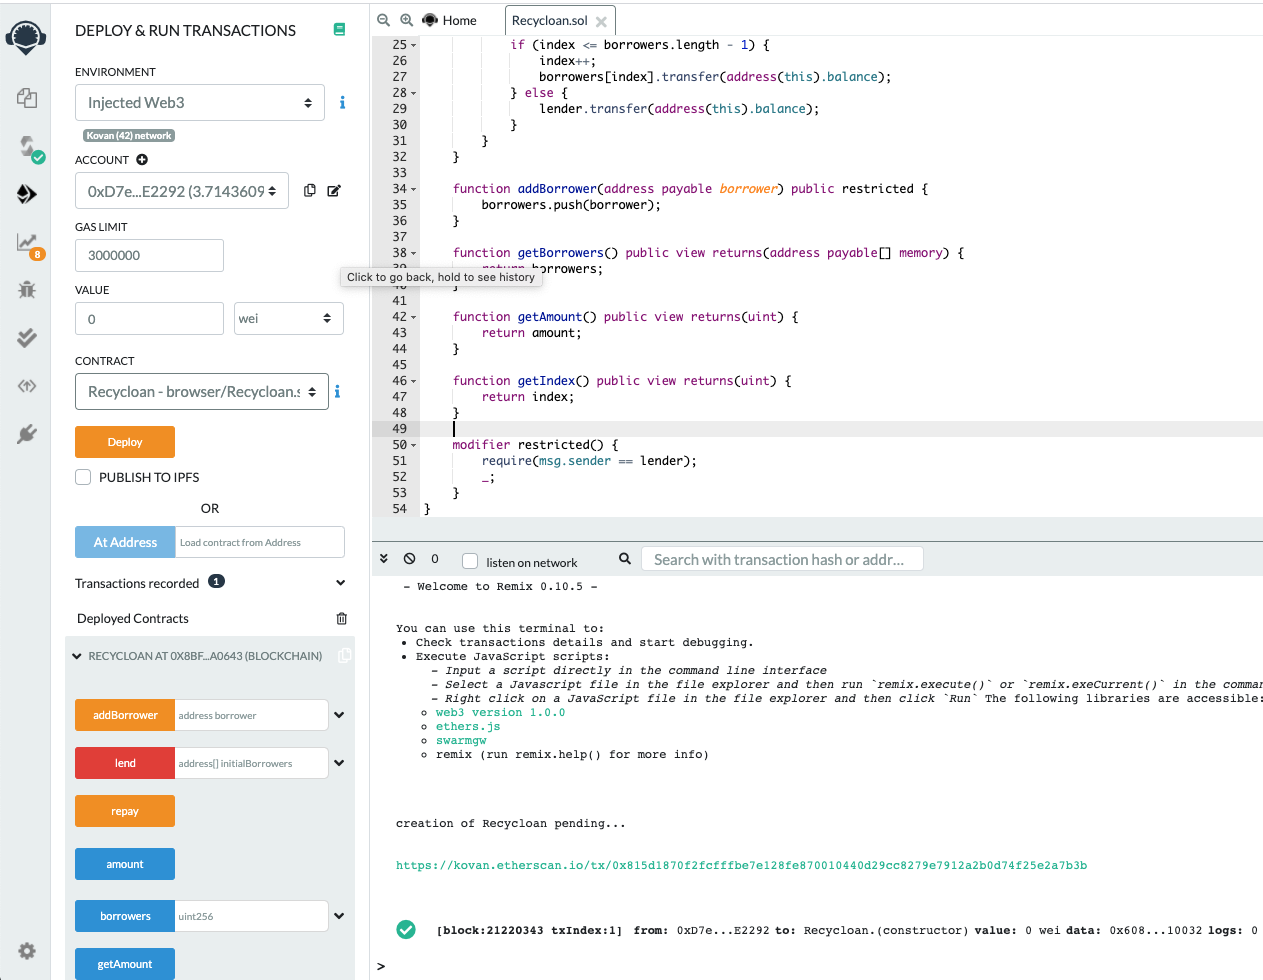Viewport: 1263px width, 980px height.
Task: Open the Environment dropdown Injected Web3
Action: pos(200,102)
